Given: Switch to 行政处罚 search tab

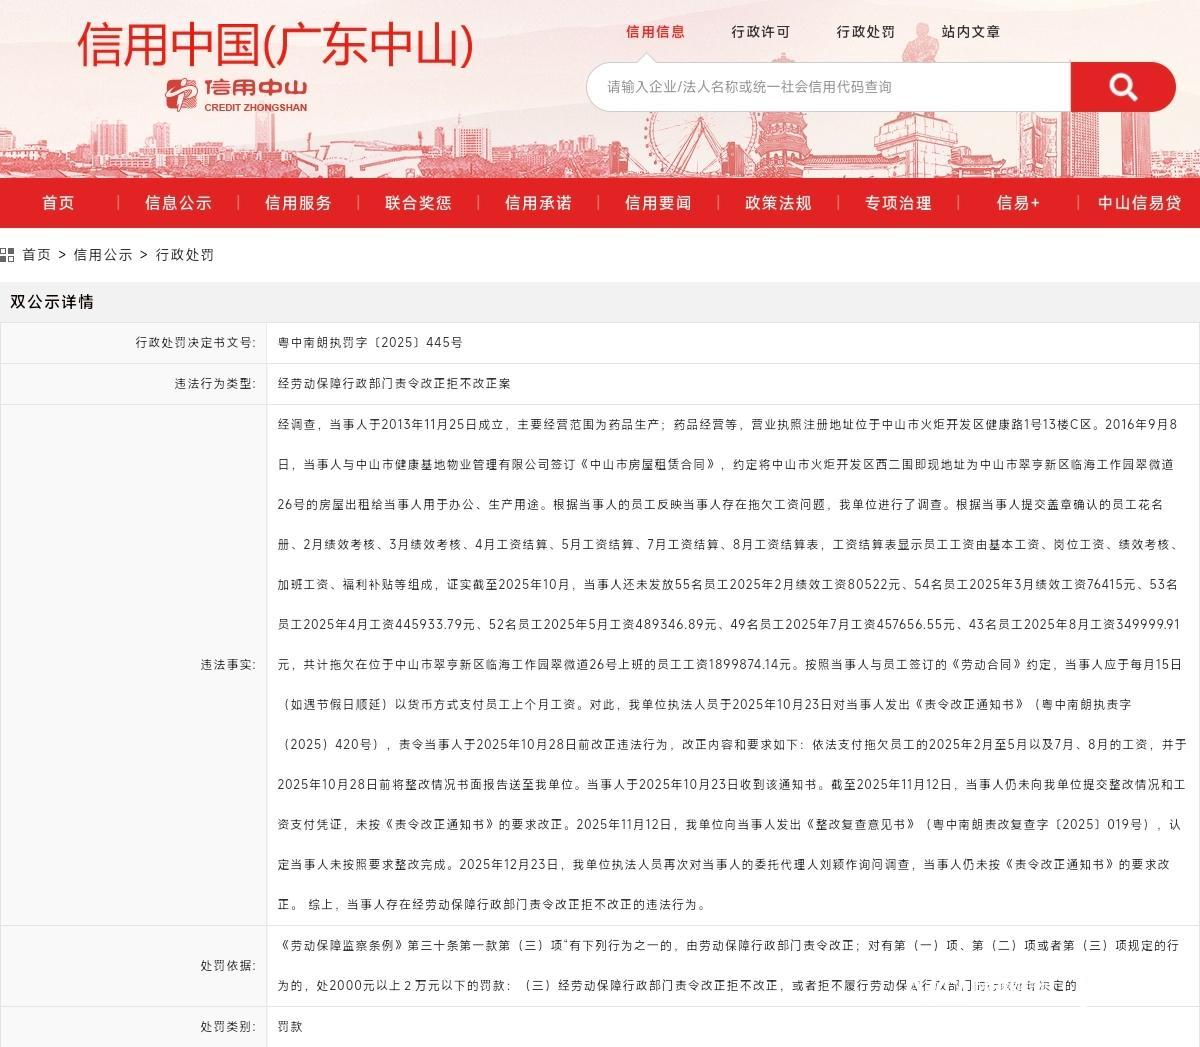Looking at the screenshot, I should pyautogui.click(x=865, y=32).
